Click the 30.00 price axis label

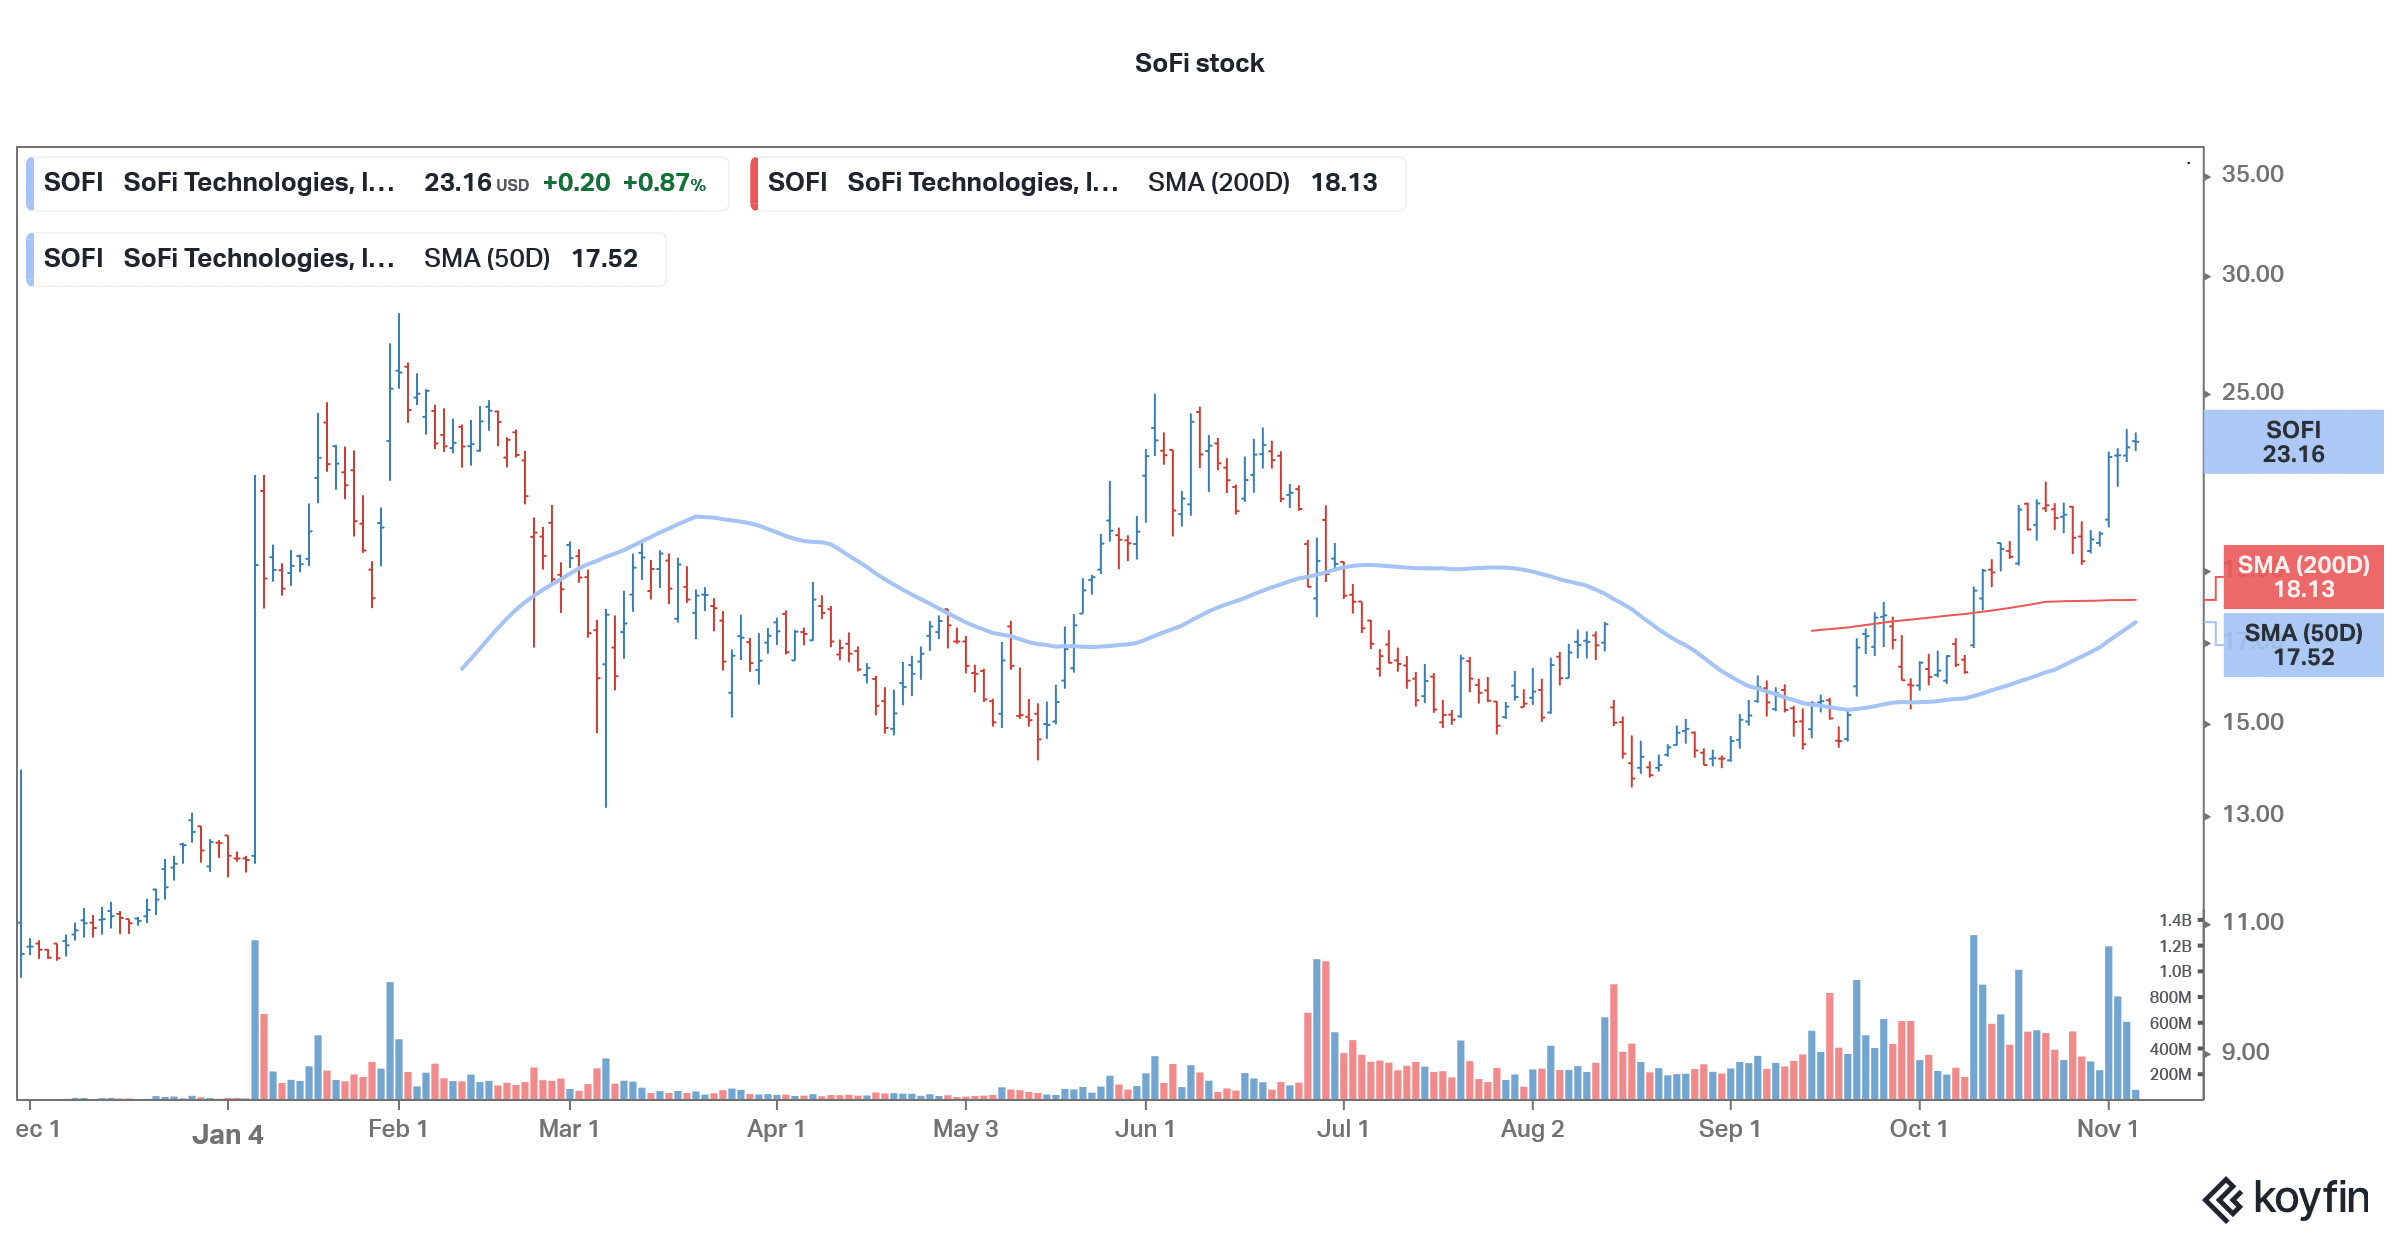coord(2252,274)
